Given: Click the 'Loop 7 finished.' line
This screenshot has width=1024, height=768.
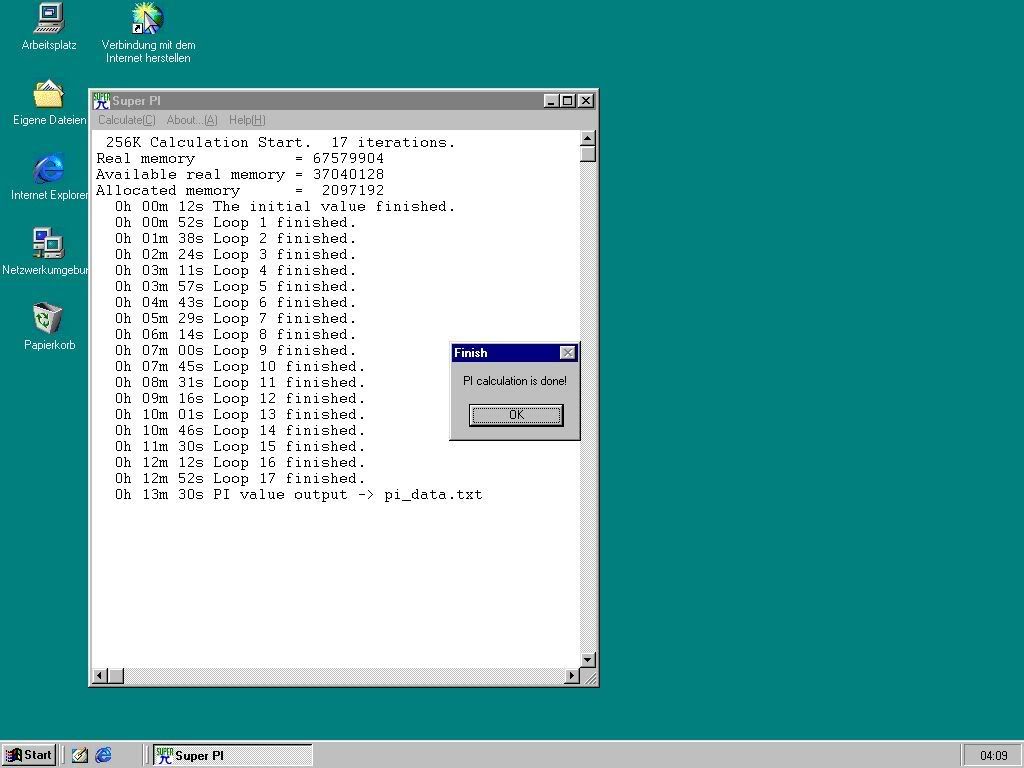Looking at the screenshot, I should pyautogui.click(x=235, y=319).
